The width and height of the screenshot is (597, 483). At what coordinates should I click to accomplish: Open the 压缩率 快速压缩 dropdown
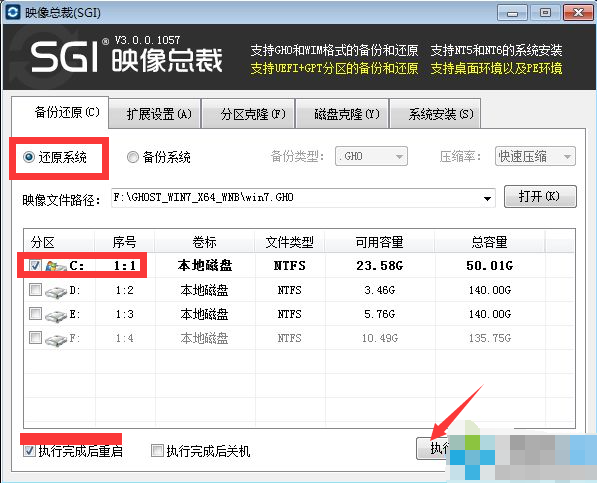(x=535, y=156)
